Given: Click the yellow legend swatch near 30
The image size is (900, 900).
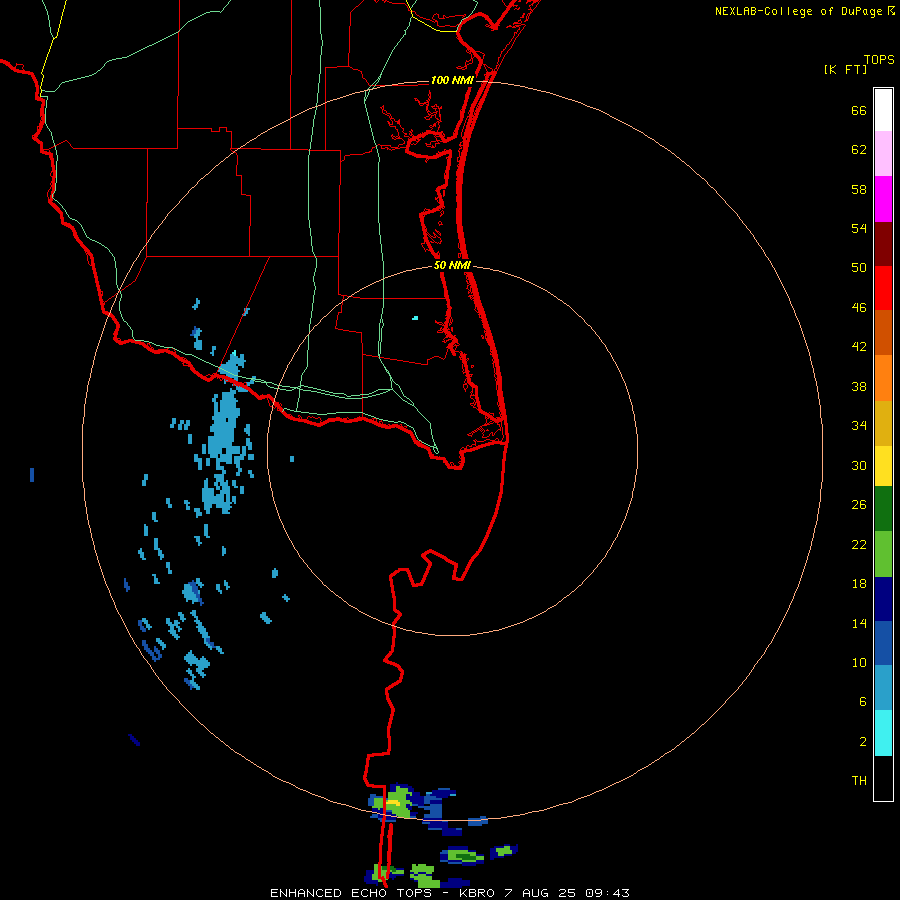Looking at the screenshot, I should click(883, 466).
